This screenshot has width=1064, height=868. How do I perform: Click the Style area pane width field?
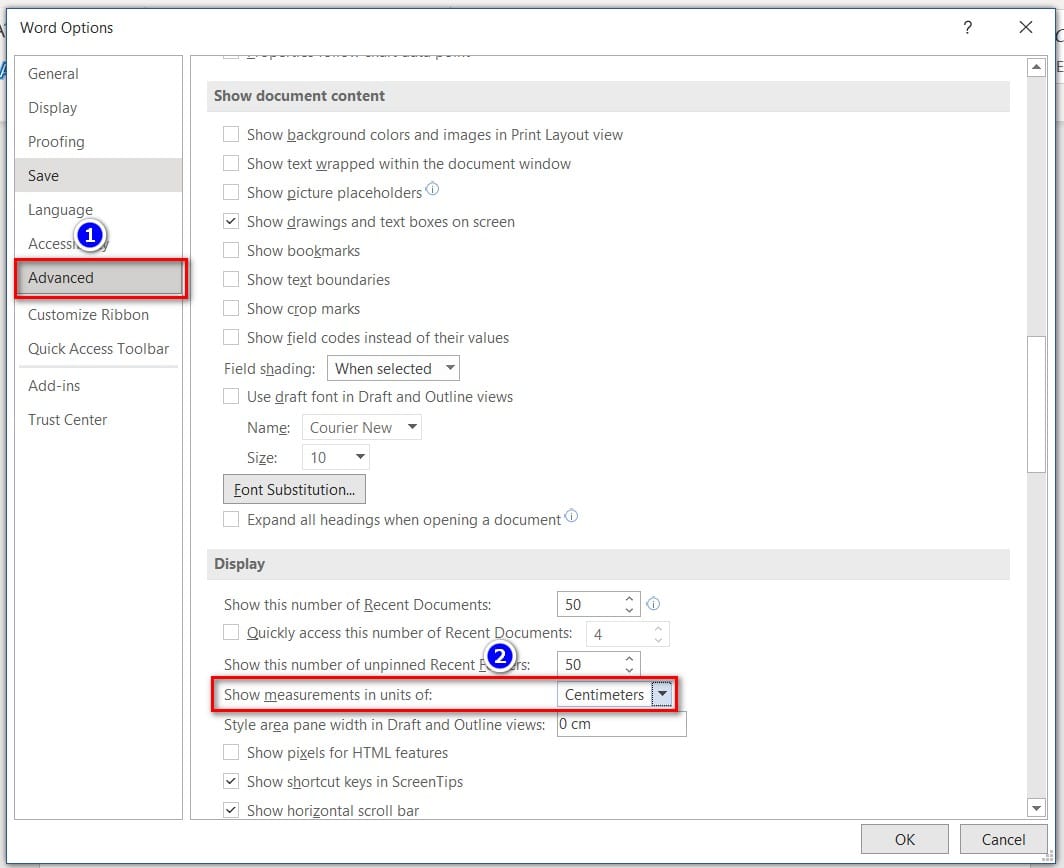click(x=622, y=724)
